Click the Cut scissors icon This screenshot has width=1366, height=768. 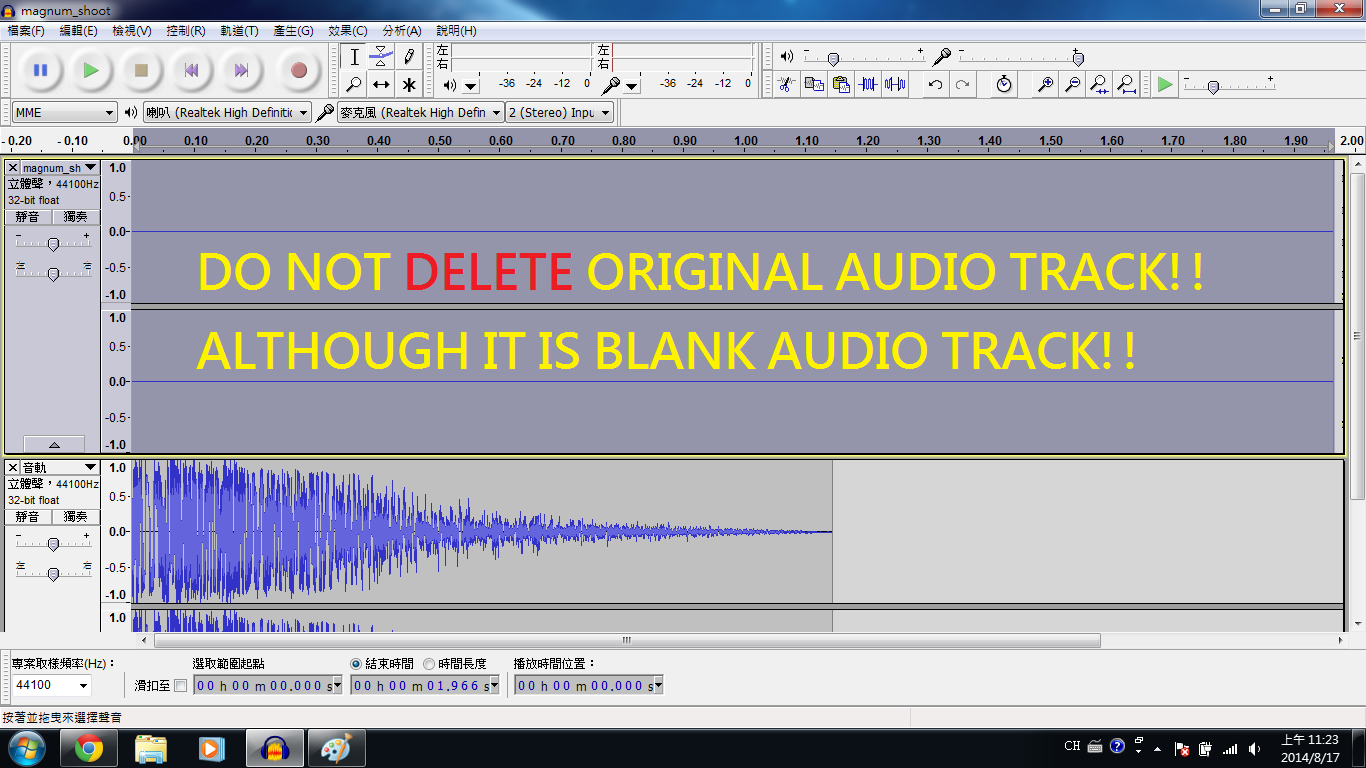[x=787, y=84]
